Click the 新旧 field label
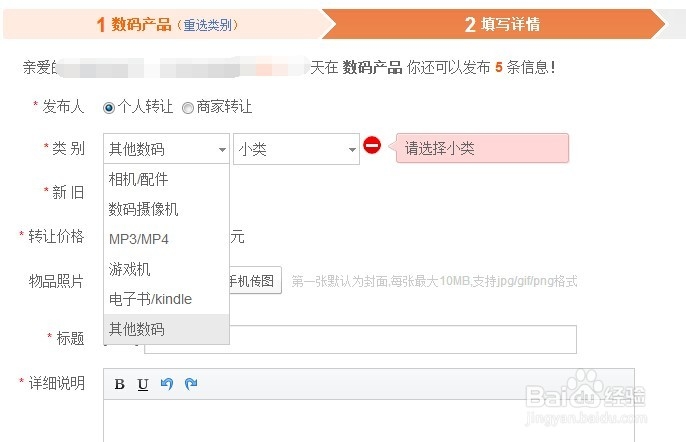The height and width of the screenshot is (442, 686). 68,193
